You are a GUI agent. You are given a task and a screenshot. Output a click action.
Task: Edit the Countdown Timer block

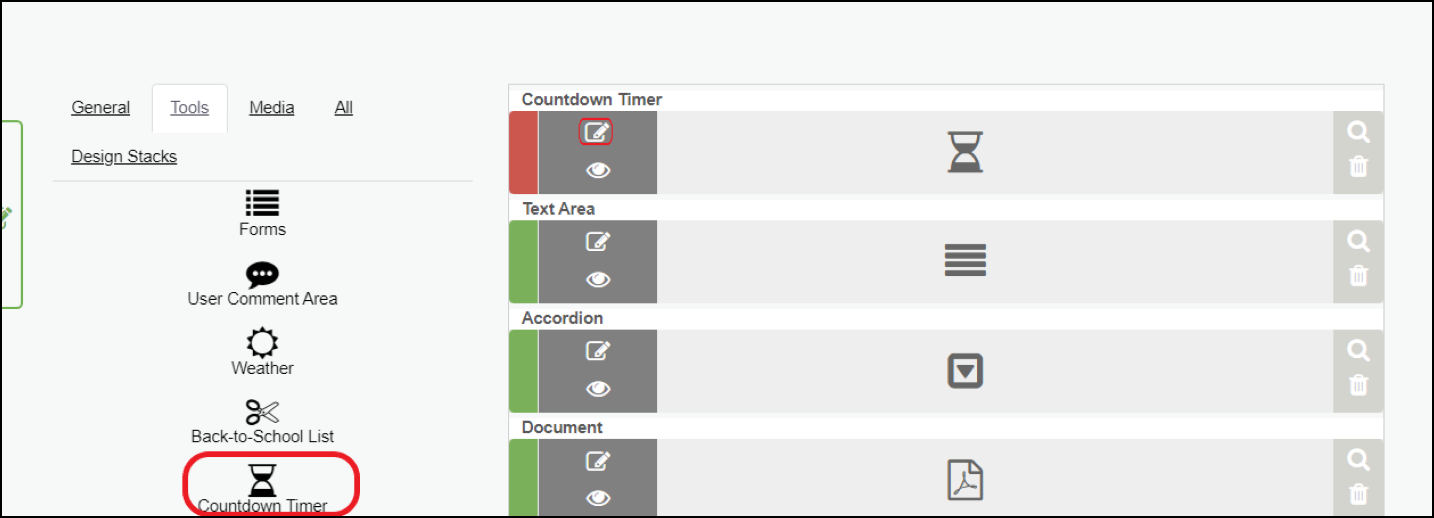[597, 132]
